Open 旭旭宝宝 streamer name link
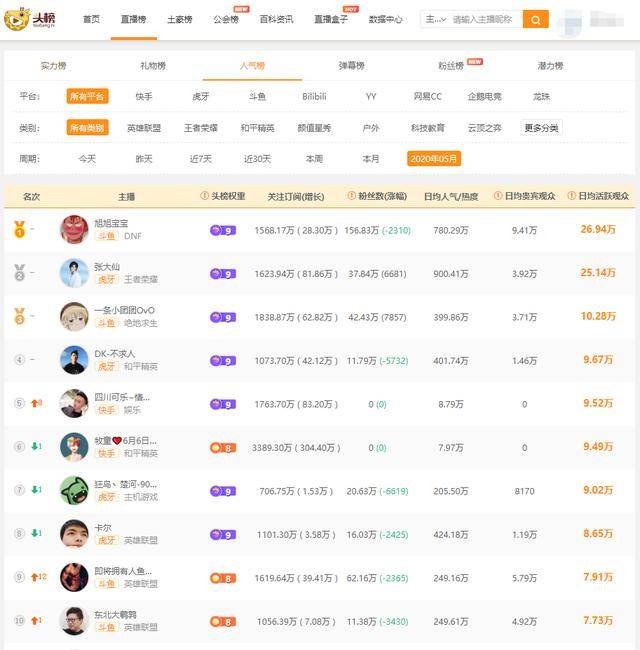Viewport: 640px width, 650px height. [x=111, y=223]
